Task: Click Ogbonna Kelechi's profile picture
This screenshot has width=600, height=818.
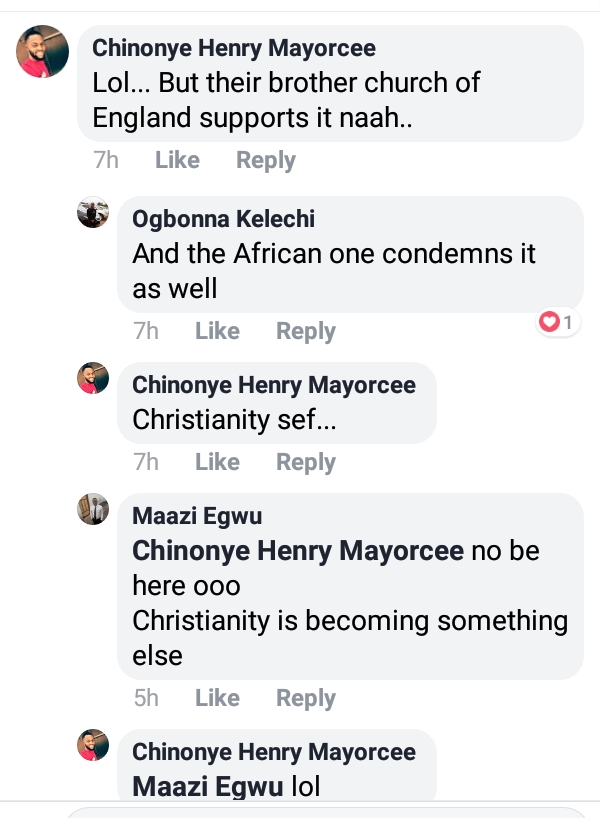Action: coord(93,214)
